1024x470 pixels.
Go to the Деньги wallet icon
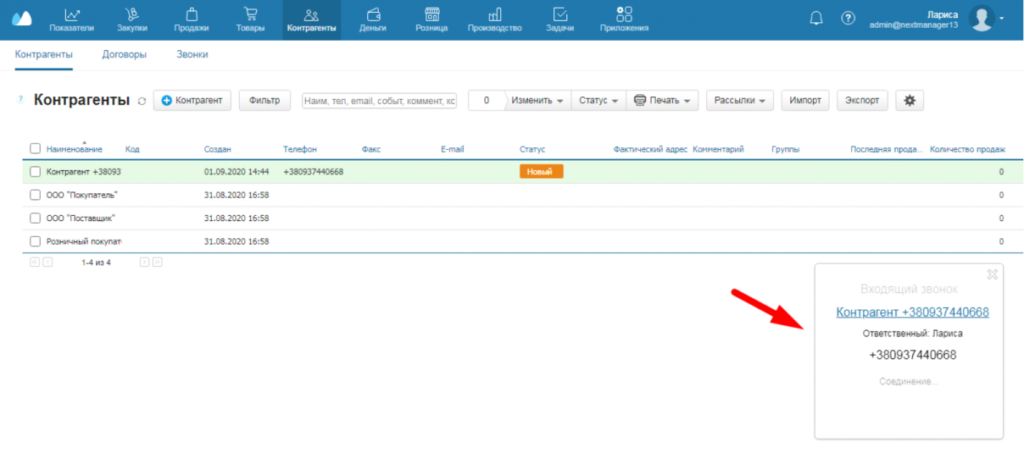(372, 15)
